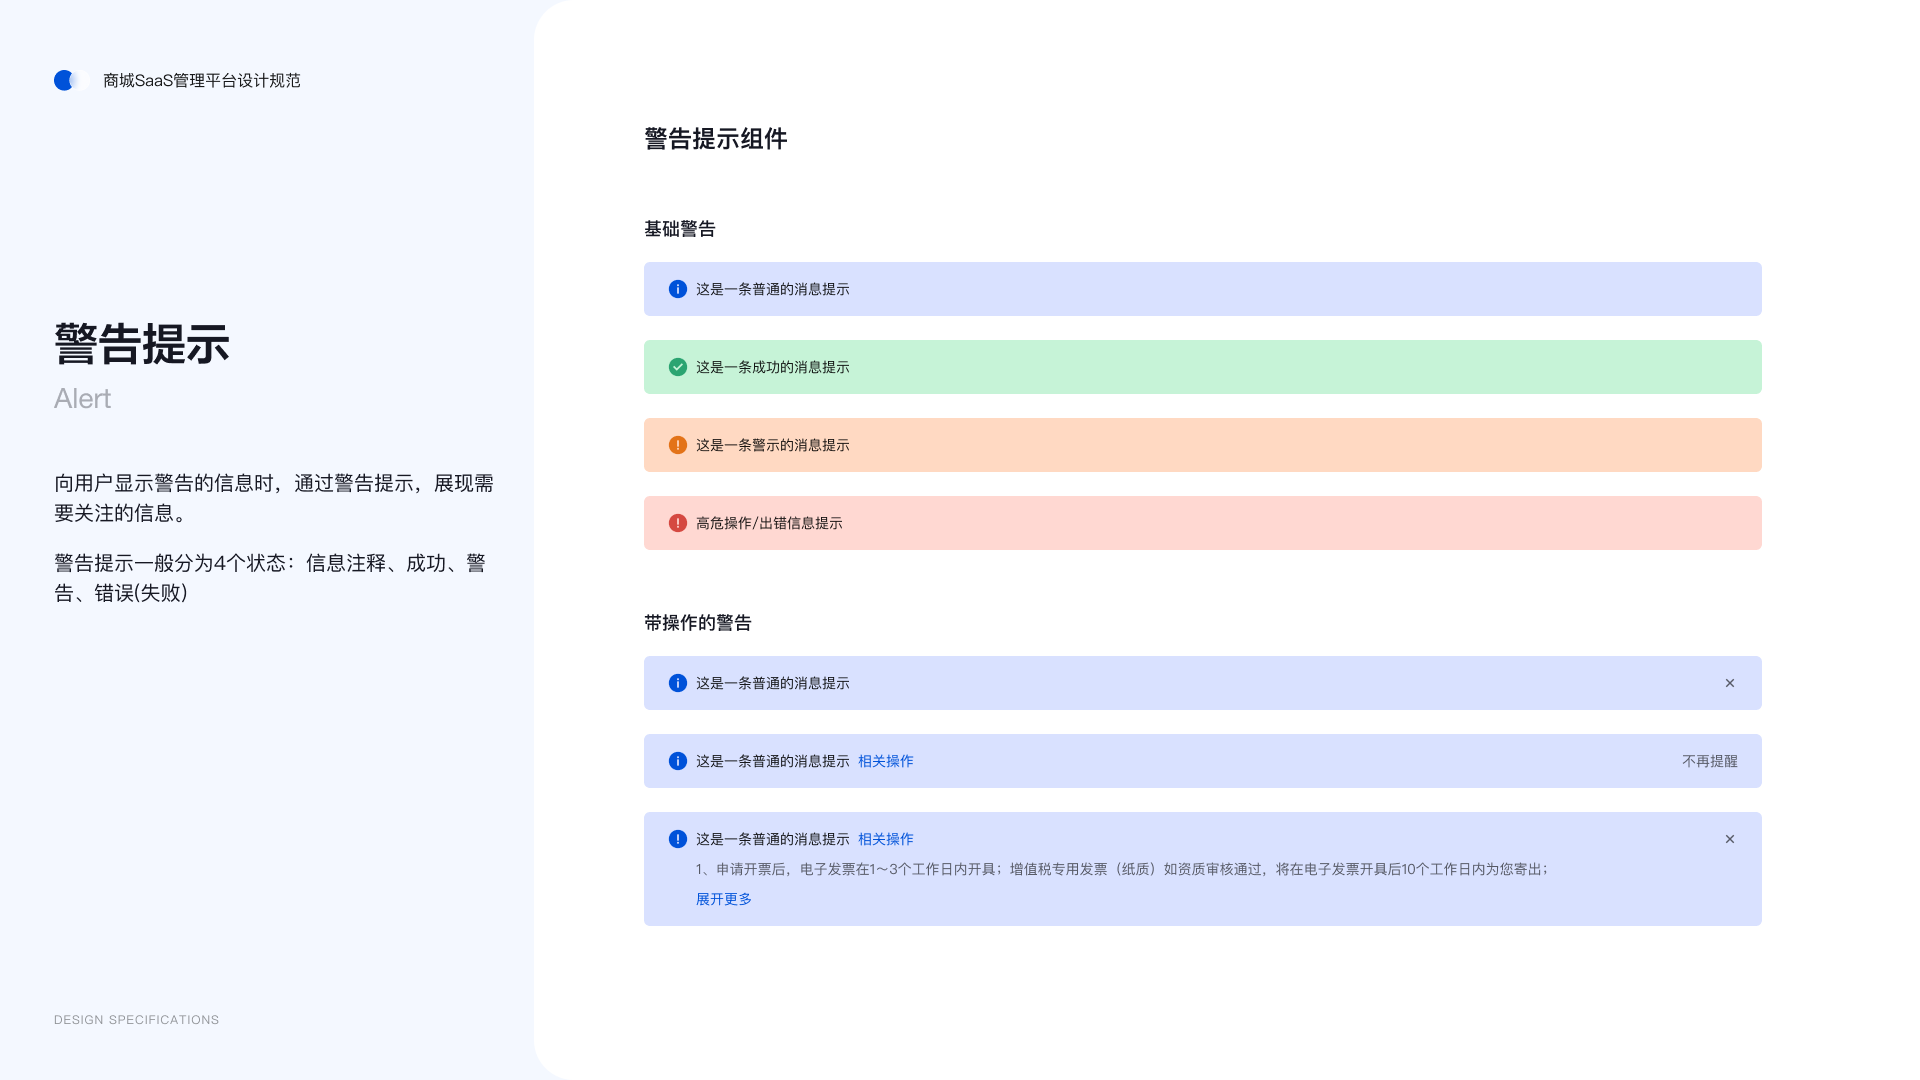Select the 带操作的警告 section heading
This screenshot has width=1920, height=1080.
(x=698, y=622)
